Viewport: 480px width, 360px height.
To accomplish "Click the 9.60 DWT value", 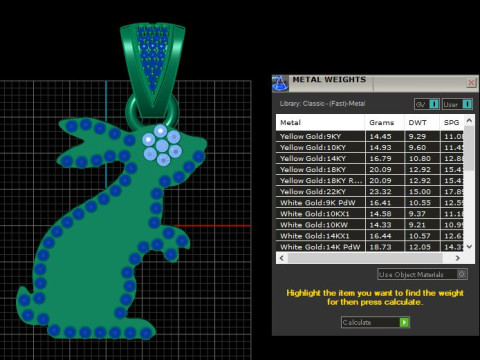I will [x=417, y=147].
